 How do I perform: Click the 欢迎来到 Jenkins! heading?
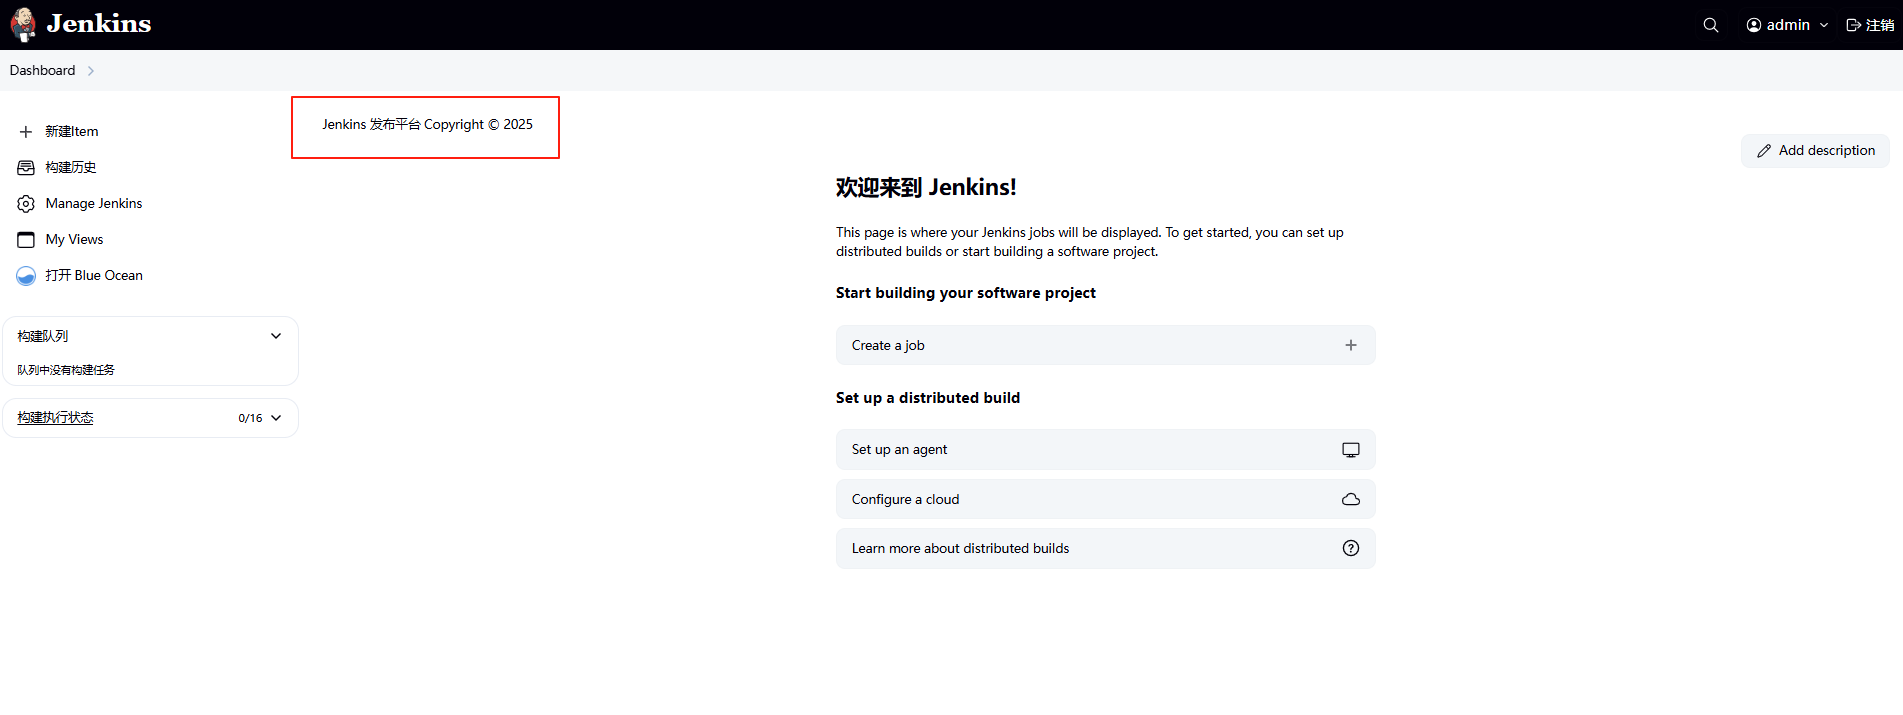coord(926,188)
